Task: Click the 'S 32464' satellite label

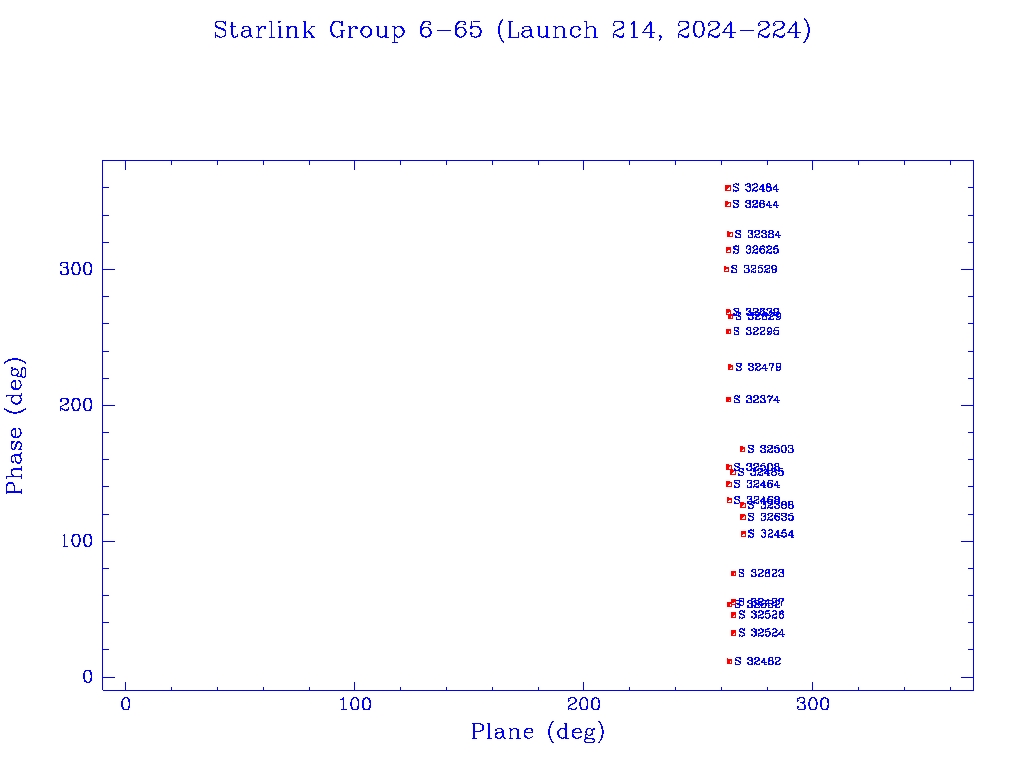Action: tap(756, 485)
